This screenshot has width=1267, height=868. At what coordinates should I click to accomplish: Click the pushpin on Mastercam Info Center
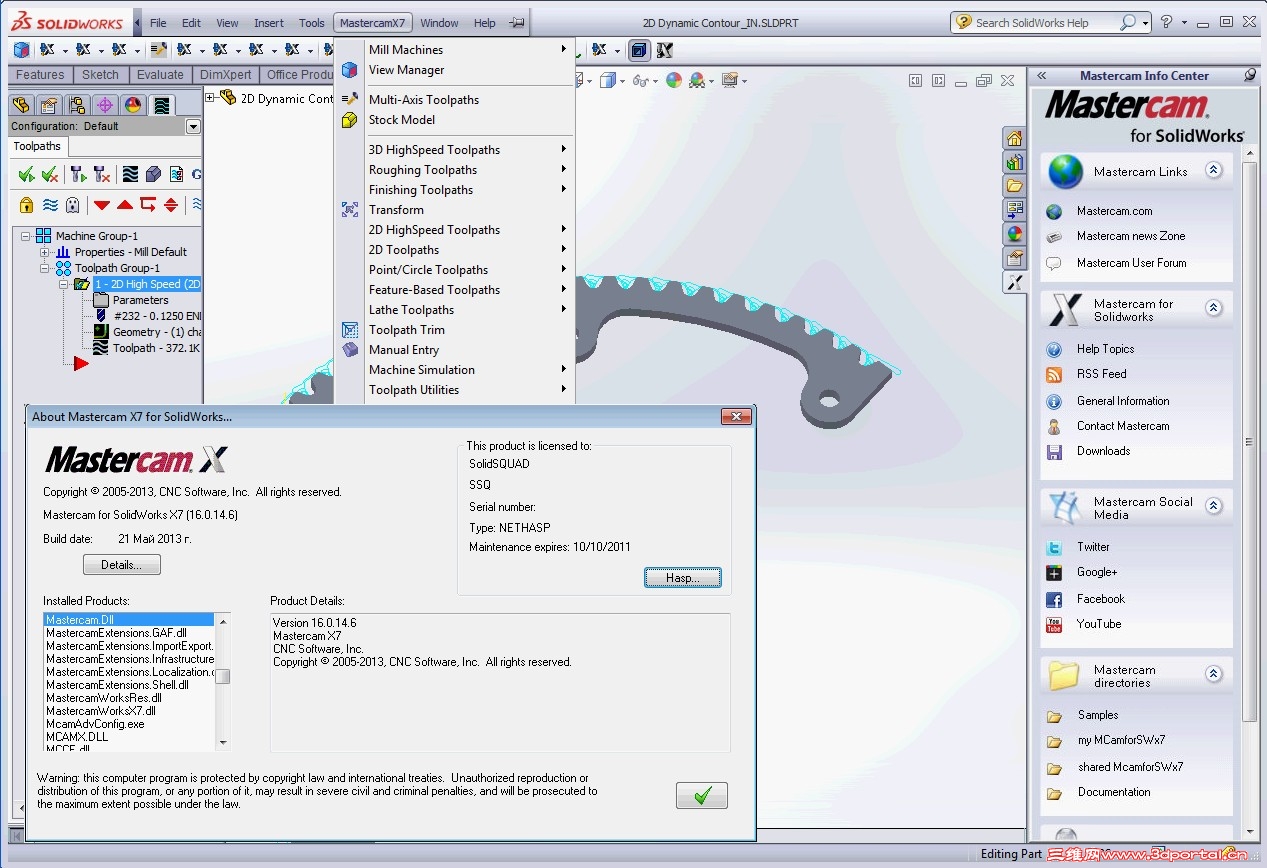[1249, 76]
